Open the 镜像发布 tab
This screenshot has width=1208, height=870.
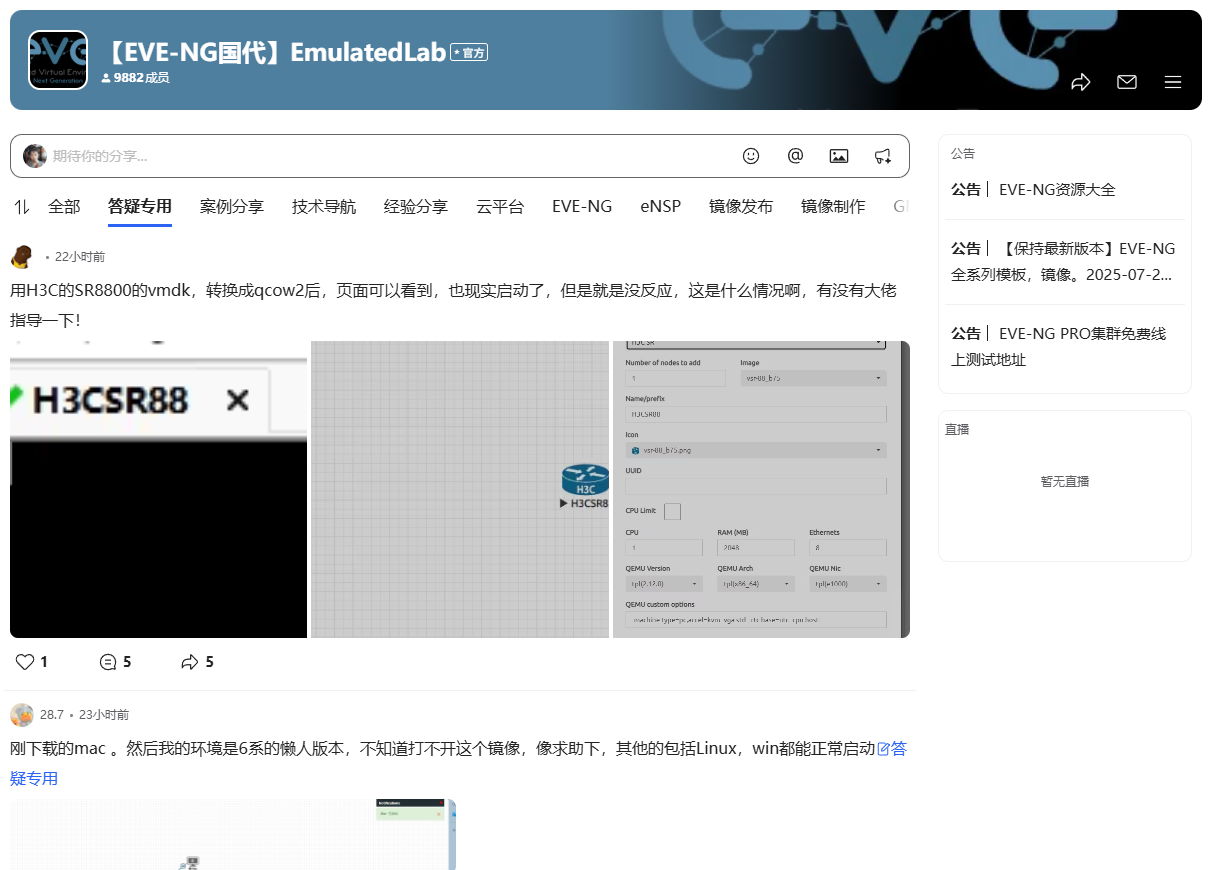point(741,207)
